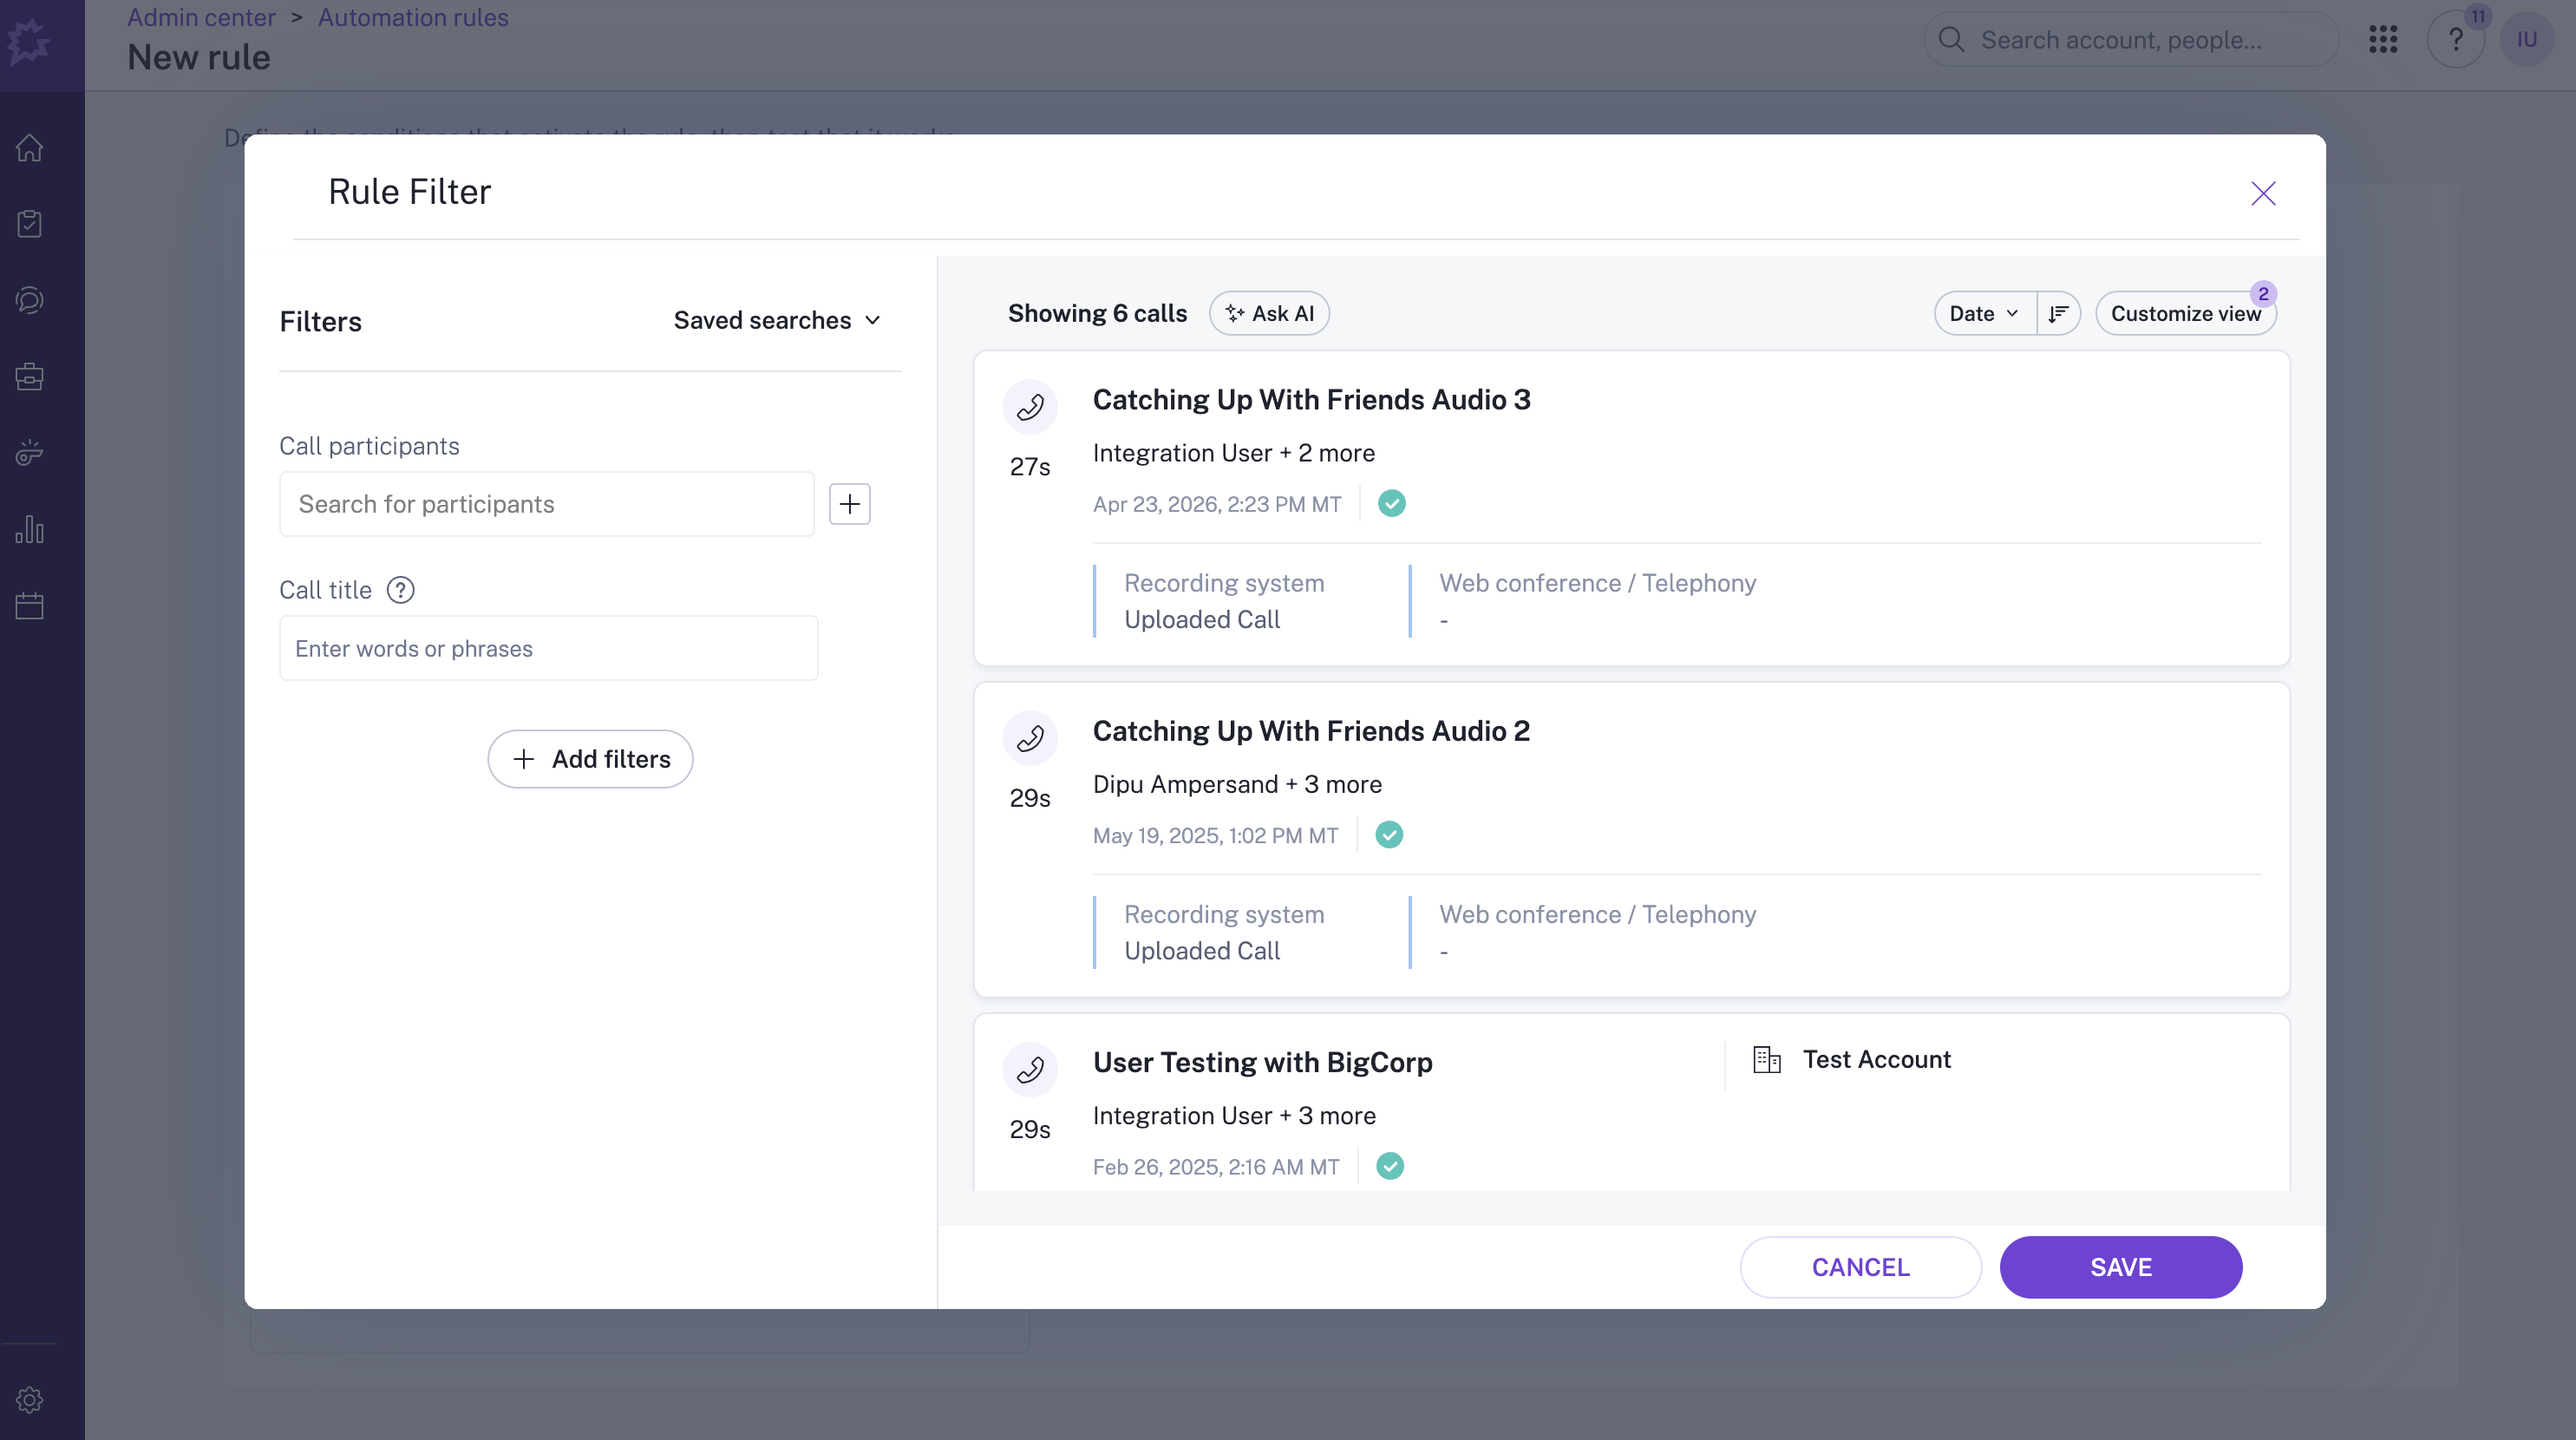Open call Catching Up With Friends Audio 2
The height and width of the screenshot is (1440, 2576).
pos(1311,731)
